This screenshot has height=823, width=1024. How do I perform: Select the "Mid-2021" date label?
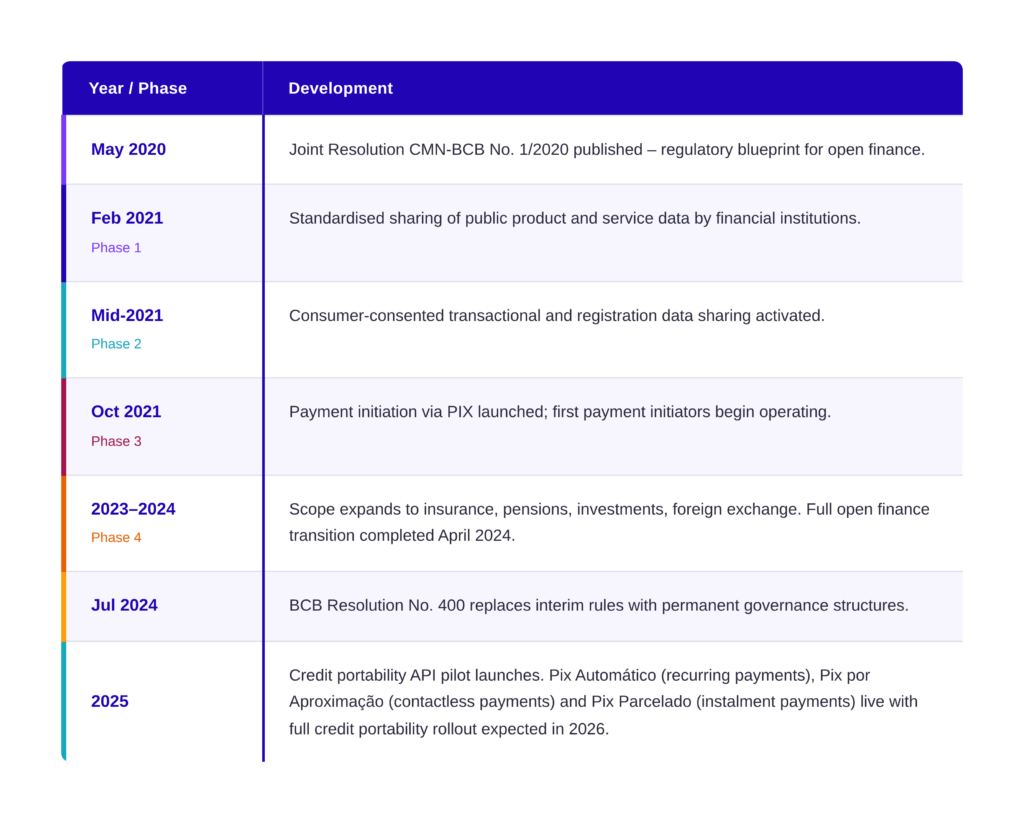127,315
